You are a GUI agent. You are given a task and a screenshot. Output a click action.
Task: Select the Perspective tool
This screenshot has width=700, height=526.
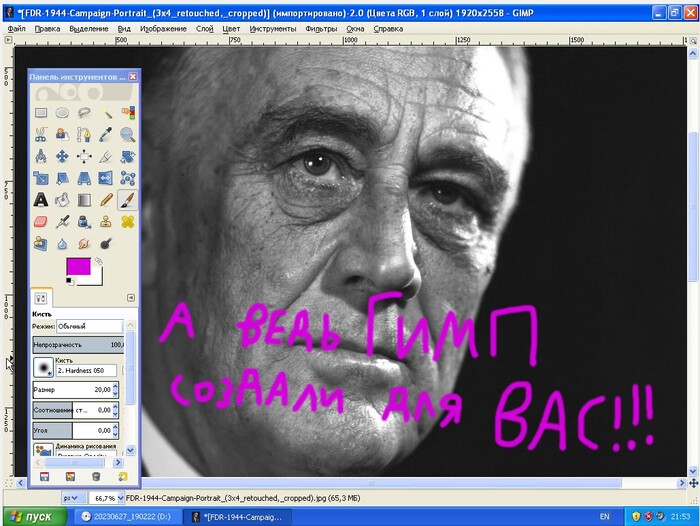coord(84,178)
